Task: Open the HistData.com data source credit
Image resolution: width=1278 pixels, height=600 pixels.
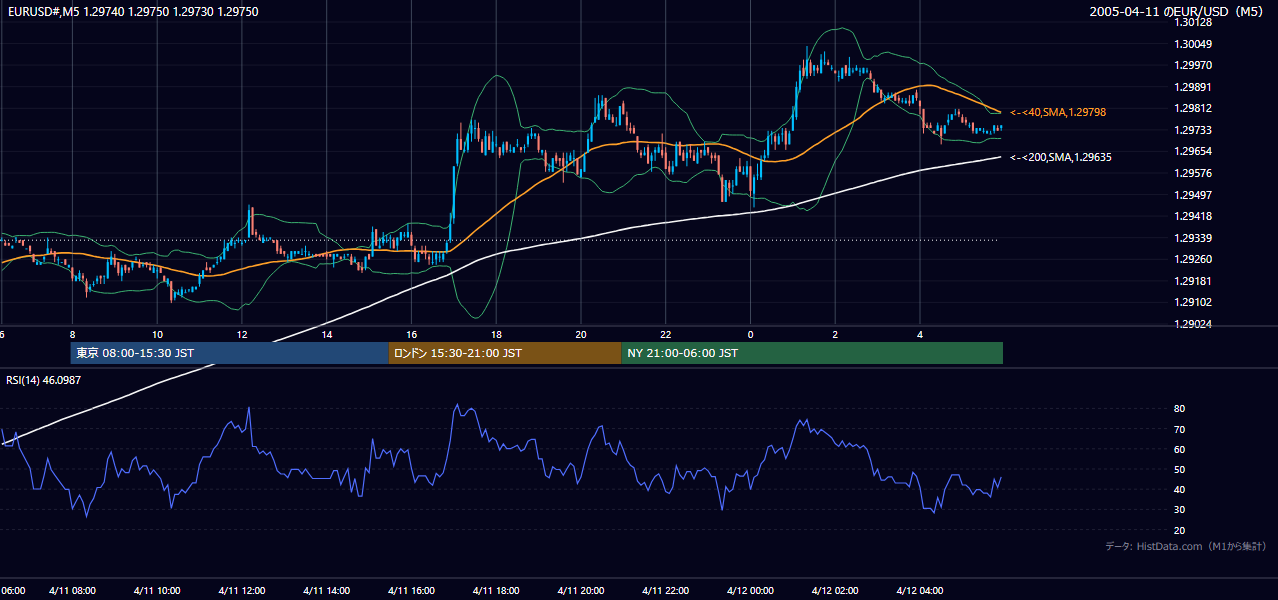Action: [1186, 546]
